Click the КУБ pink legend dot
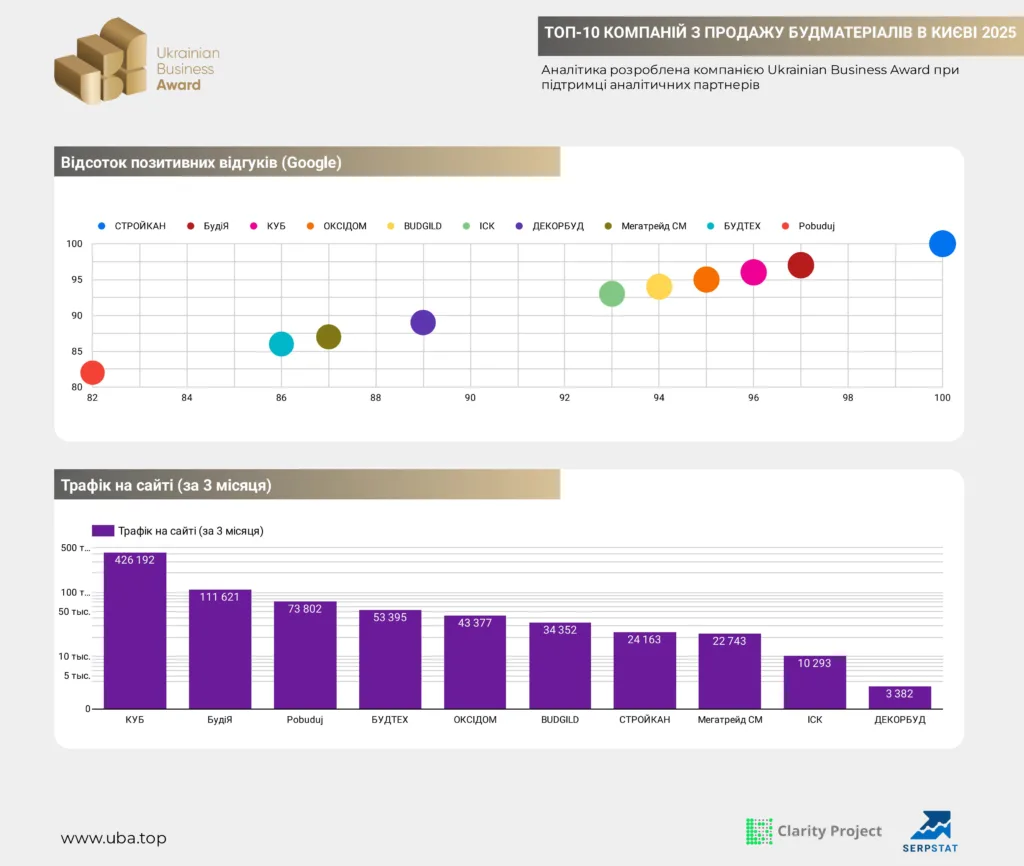Screen dimensions: 1024x866 [256, 226]
